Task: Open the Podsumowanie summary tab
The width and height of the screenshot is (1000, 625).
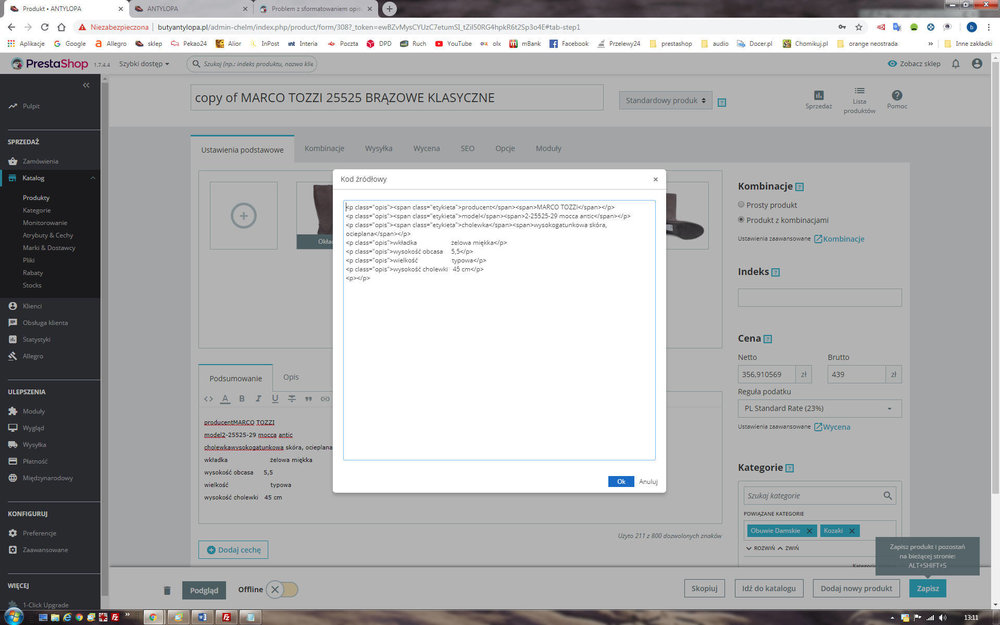Action: click(235, 378)
